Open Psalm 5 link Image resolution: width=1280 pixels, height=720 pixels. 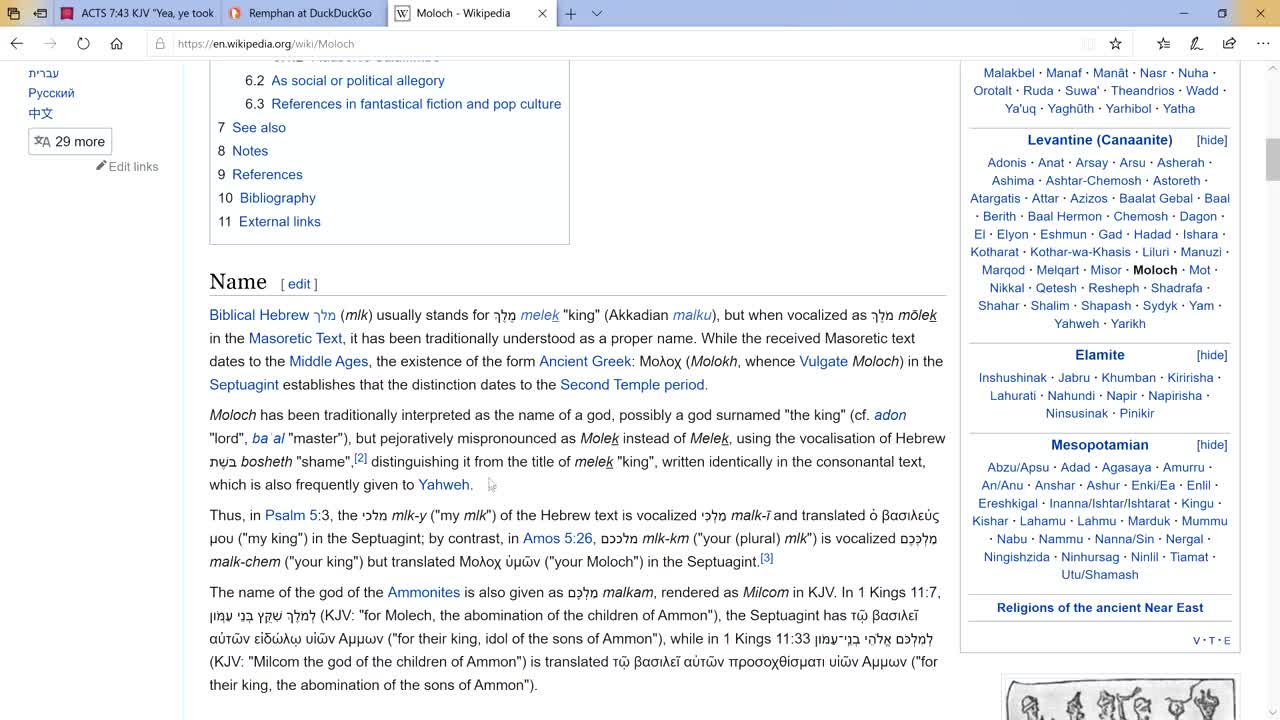click(291, 515)
